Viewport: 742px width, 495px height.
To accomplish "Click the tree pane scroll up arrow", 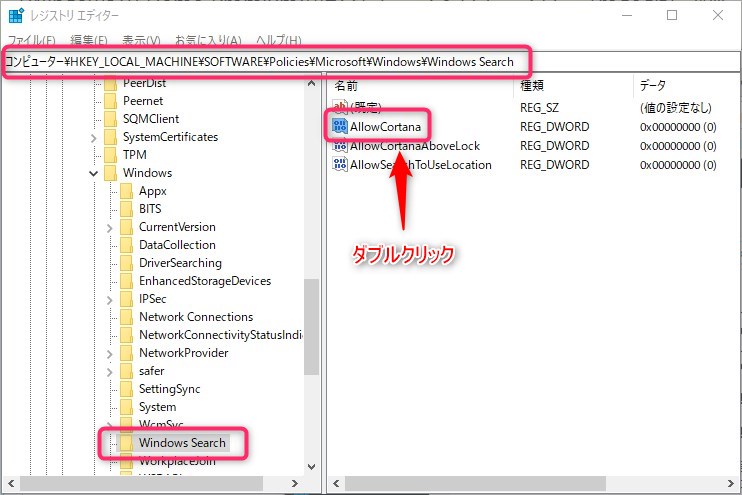I will coord(311,84).
